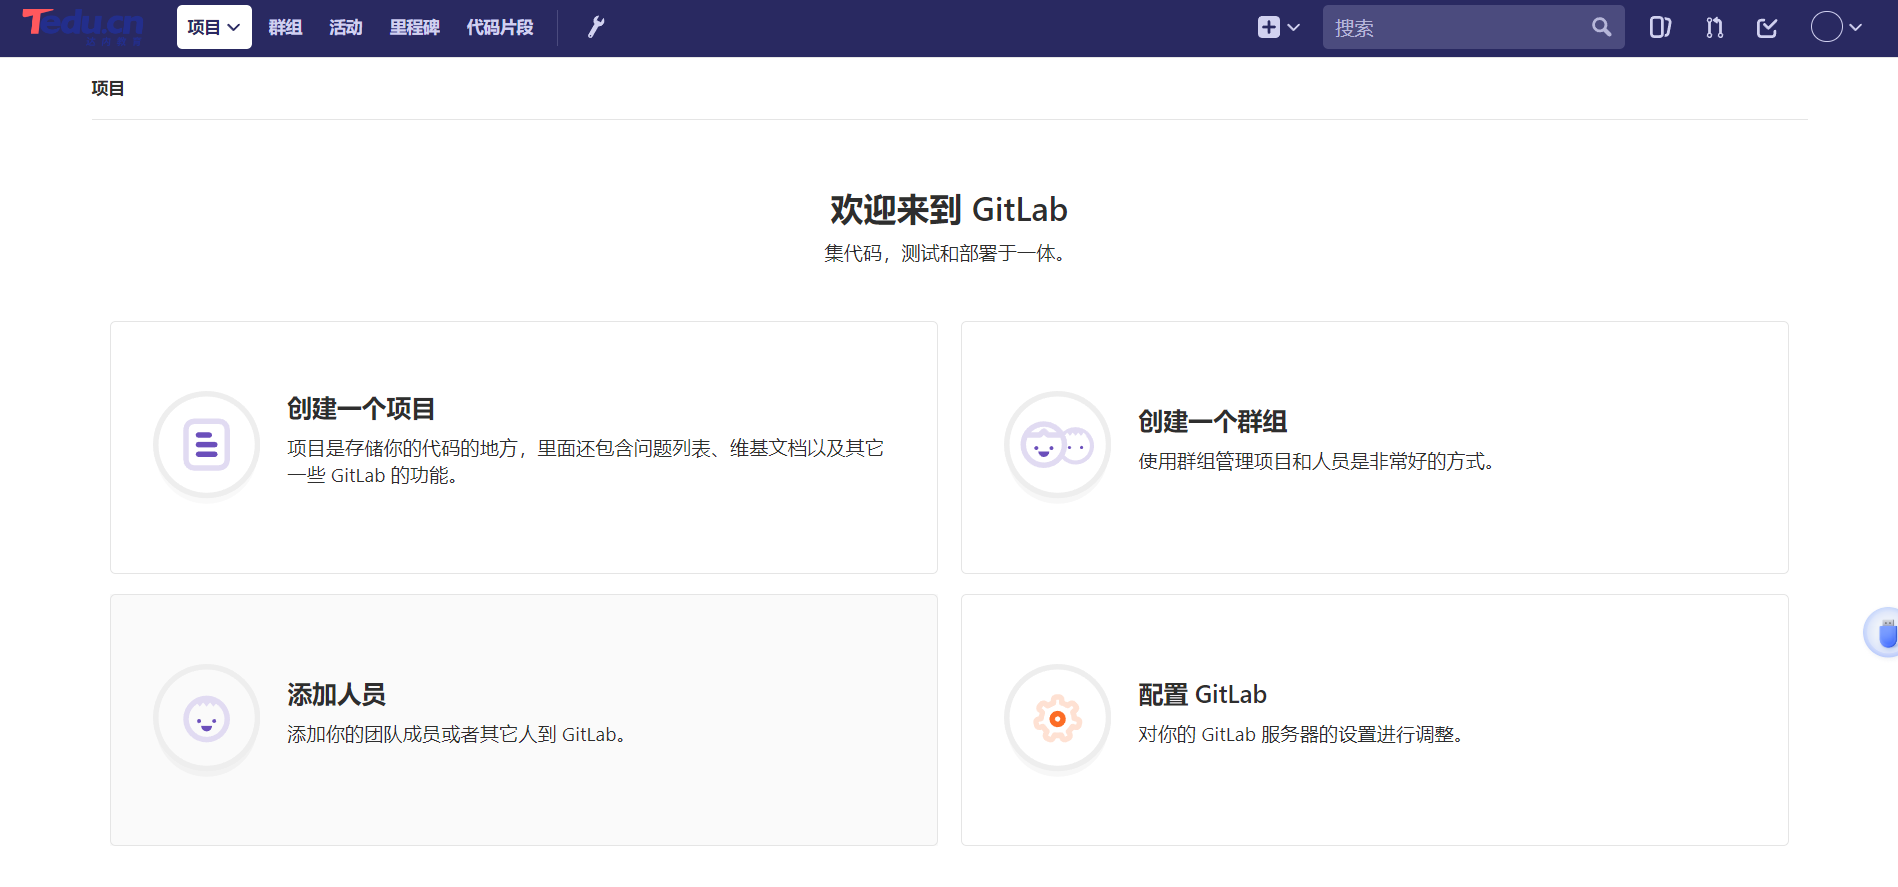This screenshot has height=887, width=1898.
Task: Open 代码片段 in the top navigation
Action: click(x=500, y=27)
